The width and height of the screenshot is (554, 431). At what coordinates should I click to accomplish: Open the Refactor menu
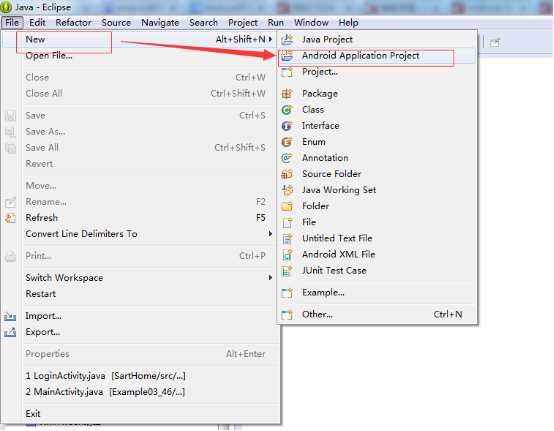point(73,23)
